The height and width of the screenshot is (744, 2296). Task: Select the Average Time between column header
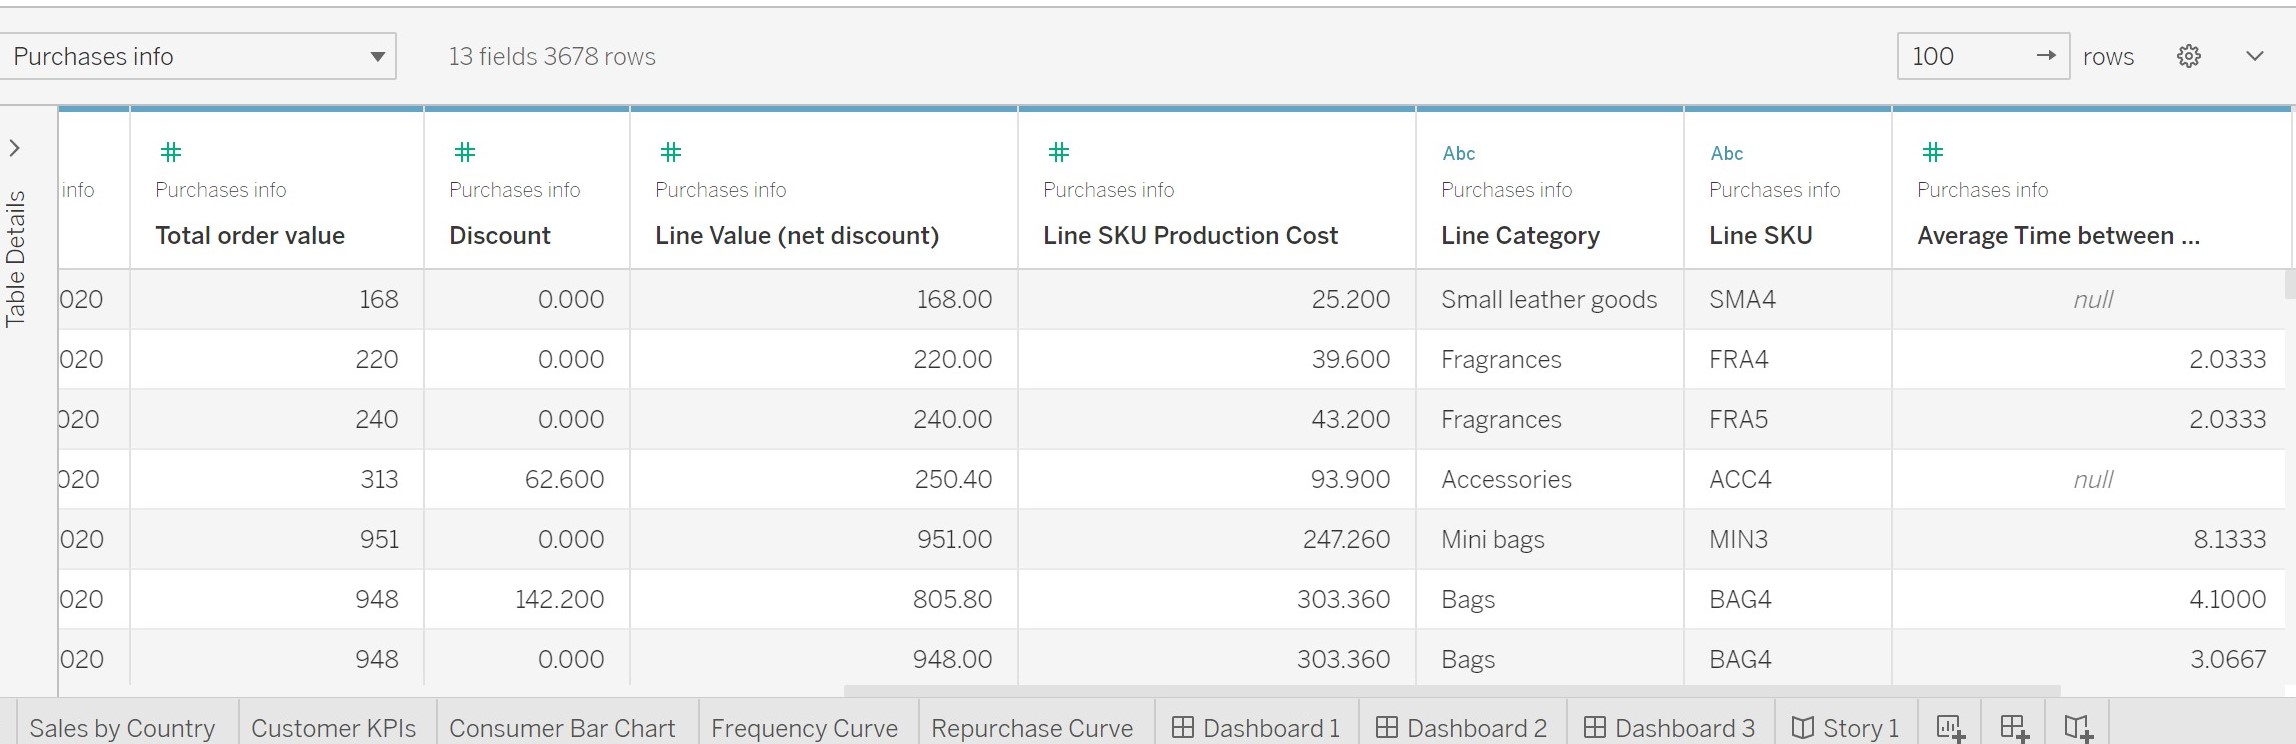tap(2057, 235)
